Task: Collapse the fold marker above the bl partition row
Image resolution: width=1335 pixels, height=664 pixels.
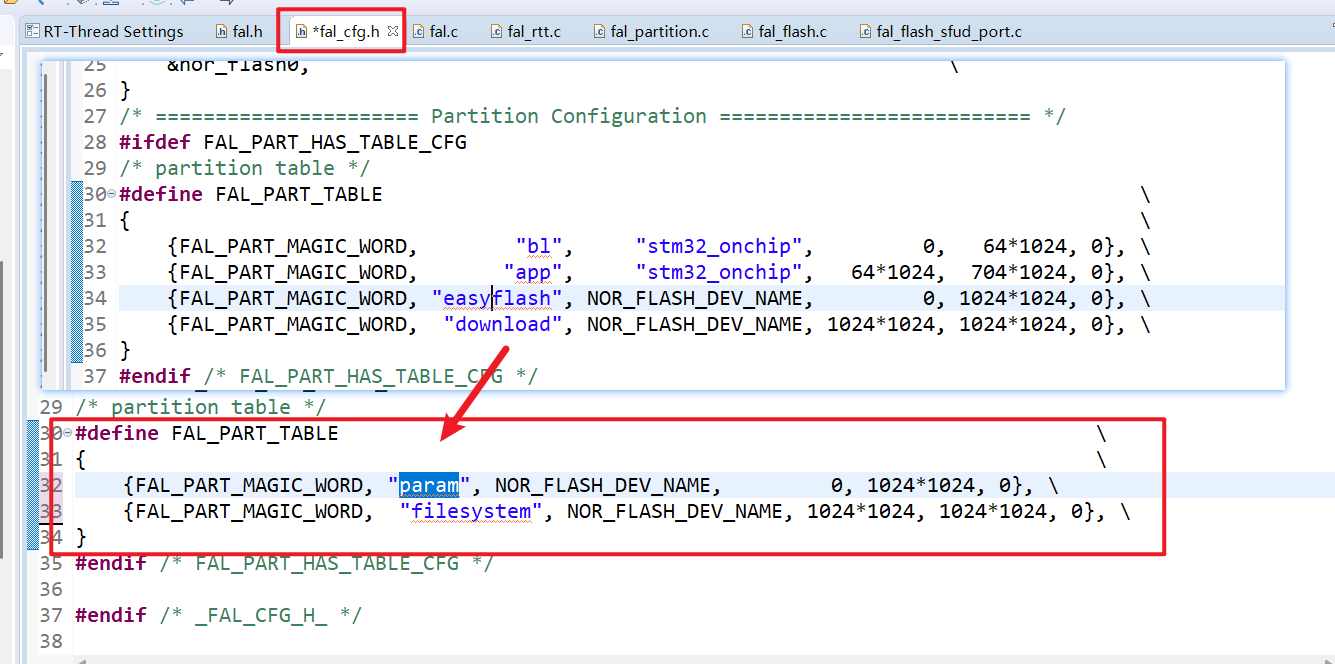Action: [112, 194]
